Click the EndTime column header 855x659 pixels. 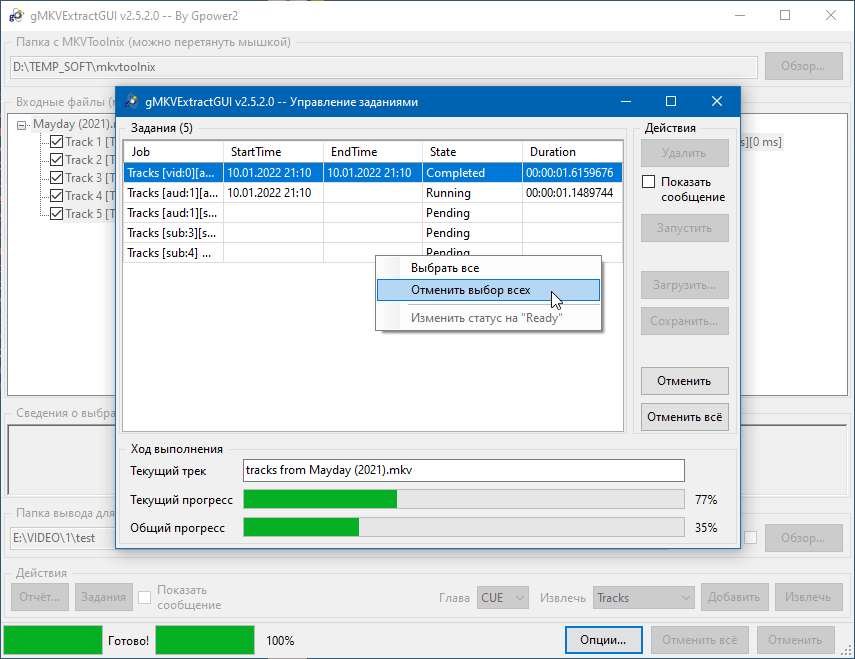[x=373, y=152]
